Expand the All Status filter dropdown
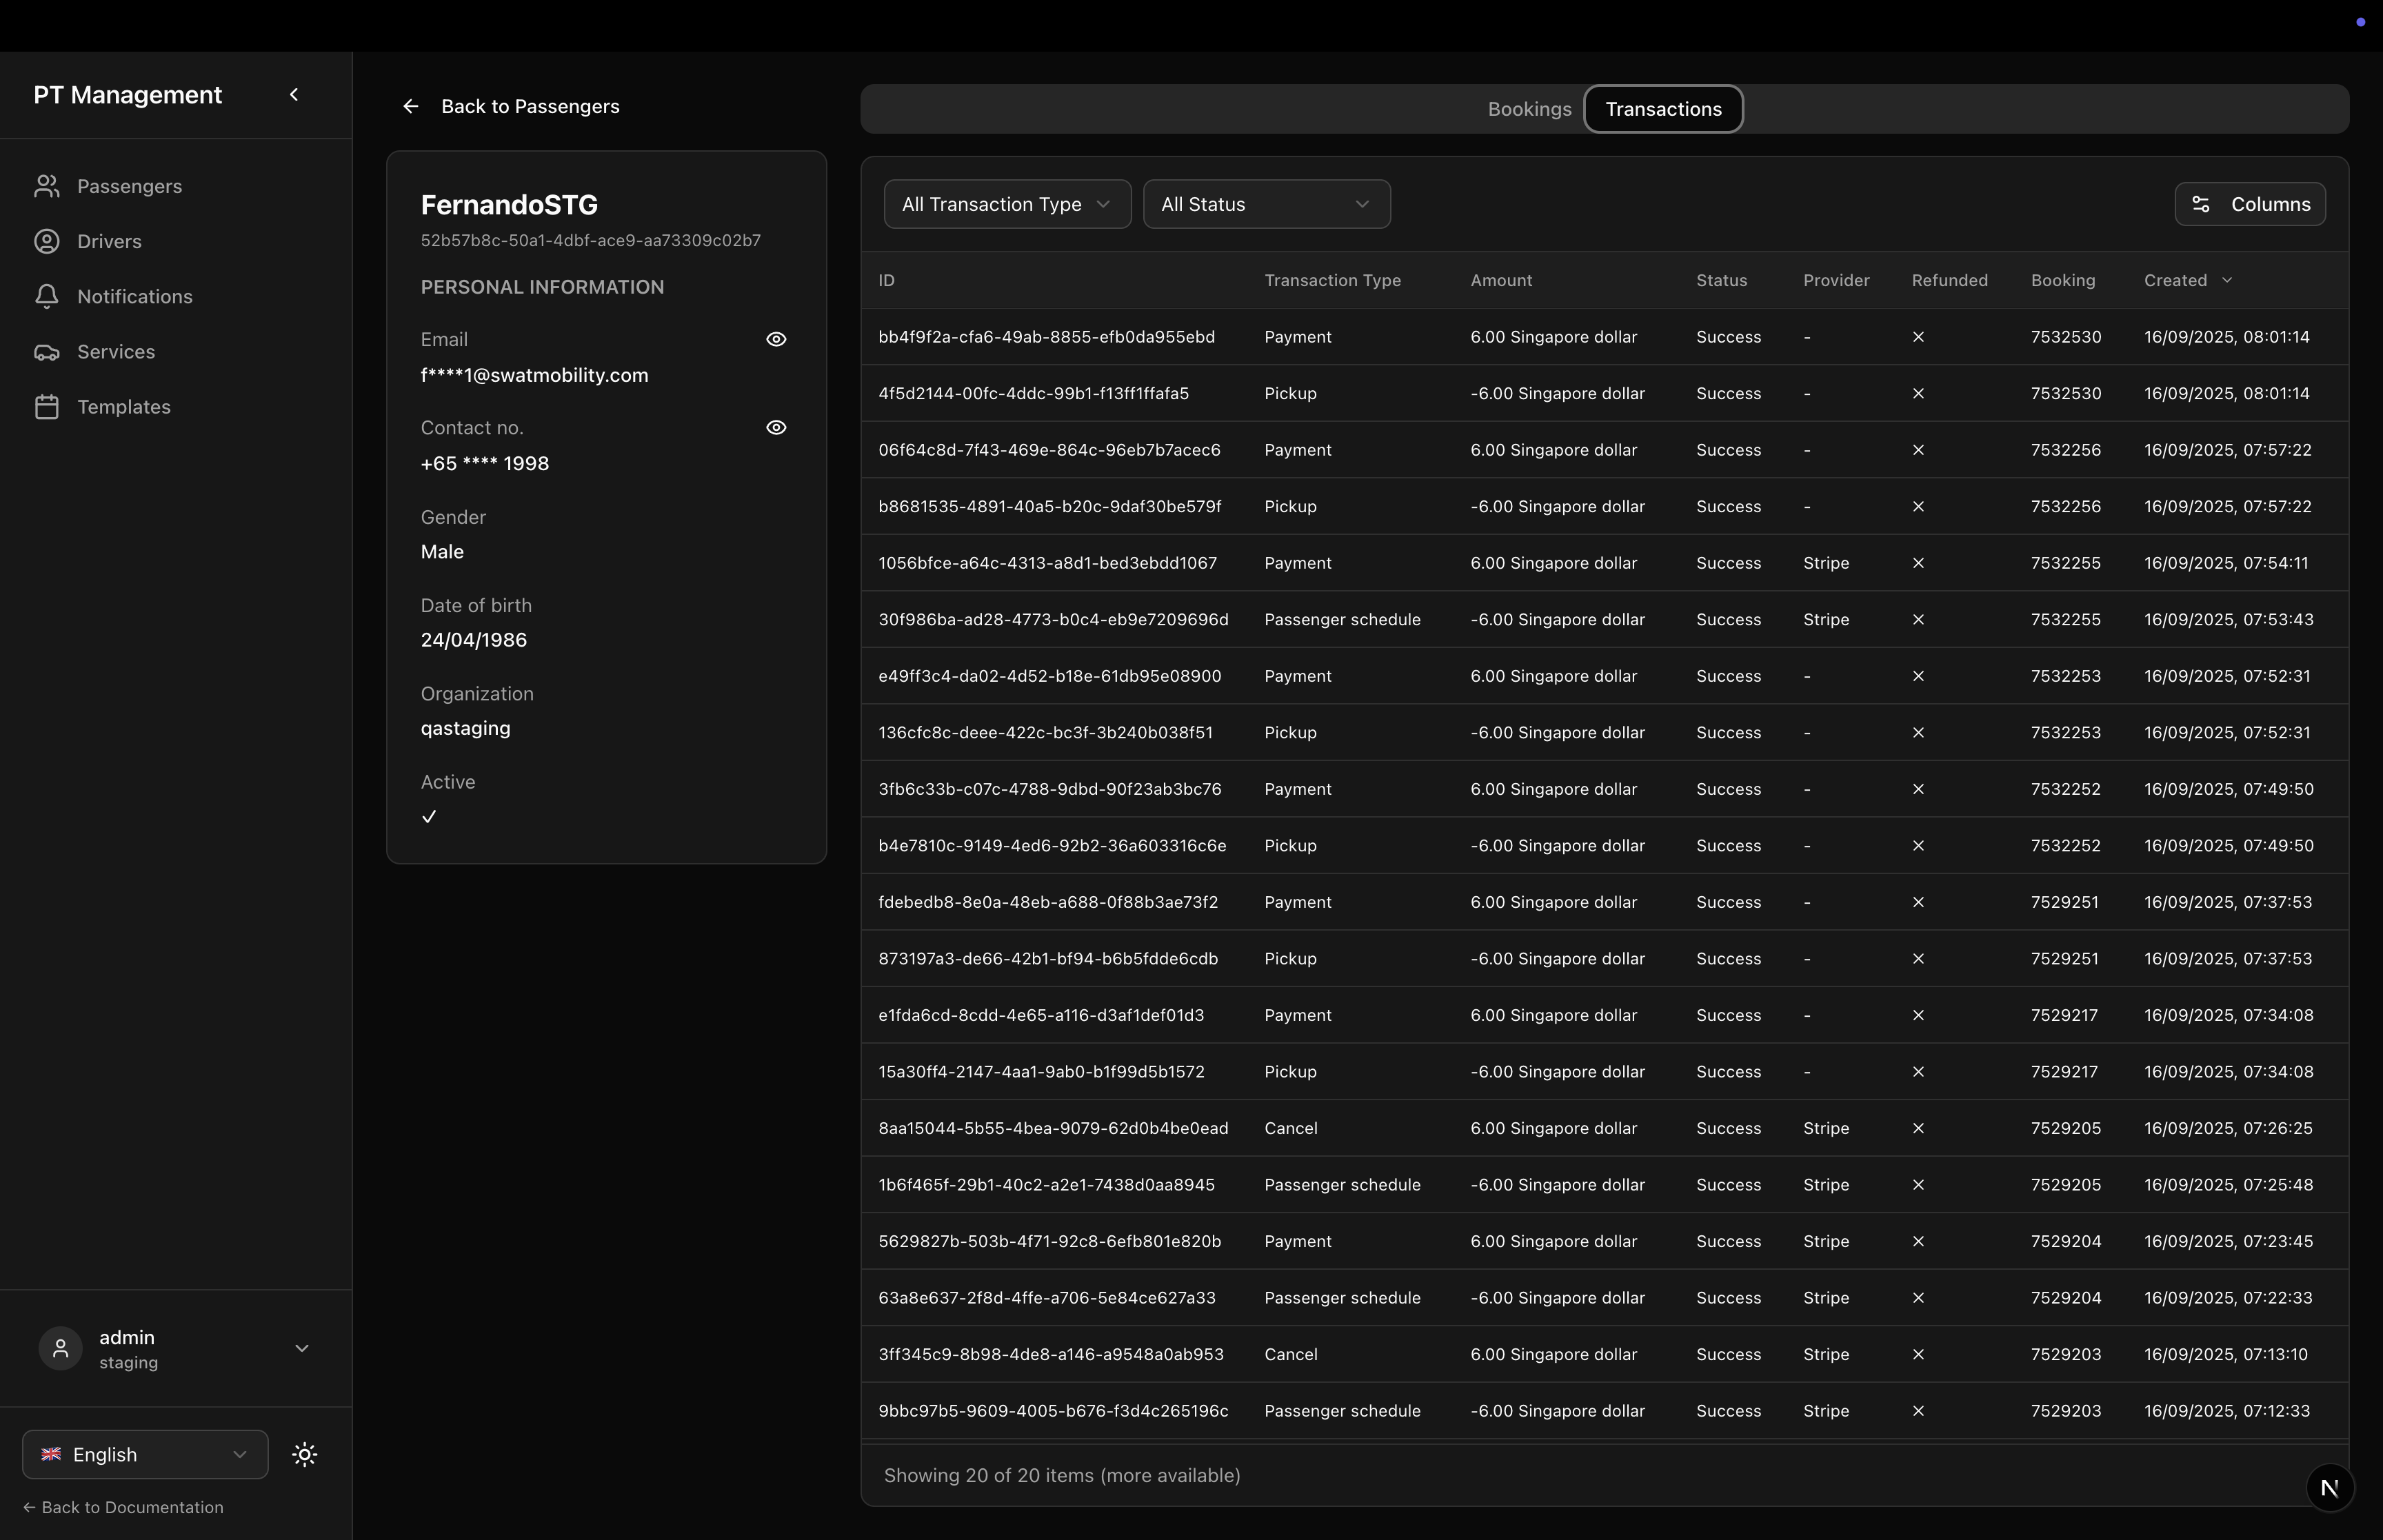The height and width of the screenshot is (1540, 2383). [1265, 205]
